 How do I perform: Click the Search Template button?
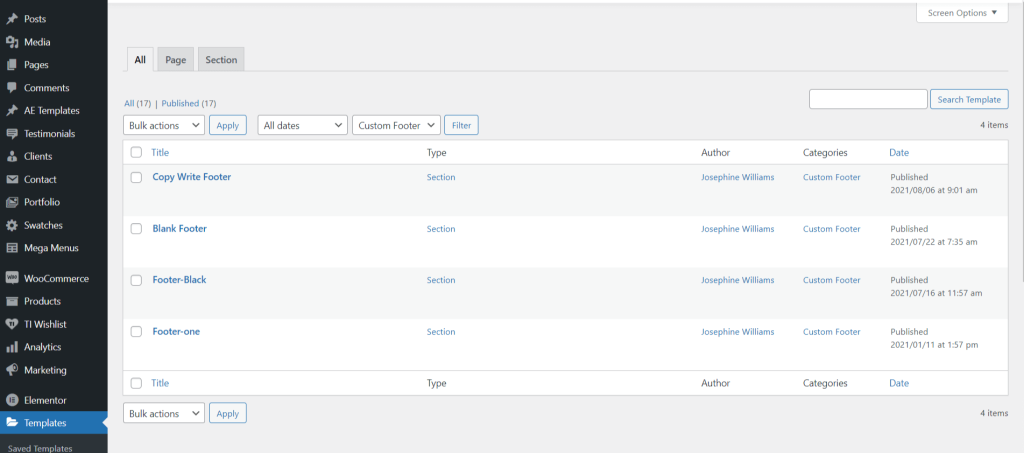(x=969, y=99)
